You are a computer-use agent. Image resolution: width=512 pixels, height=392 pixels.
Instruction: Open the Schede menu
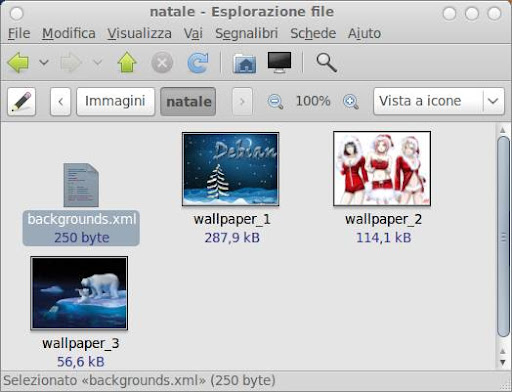(313, 33)
